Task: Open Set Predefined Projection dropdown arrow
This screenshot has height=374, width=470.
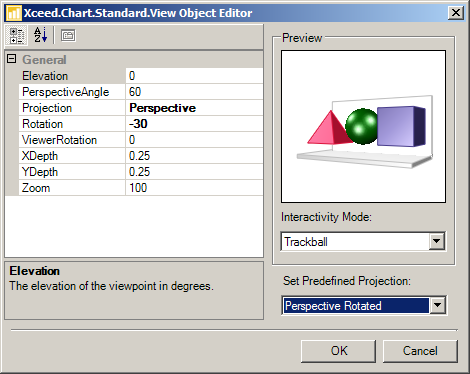Action: click(x=437, y=305)
